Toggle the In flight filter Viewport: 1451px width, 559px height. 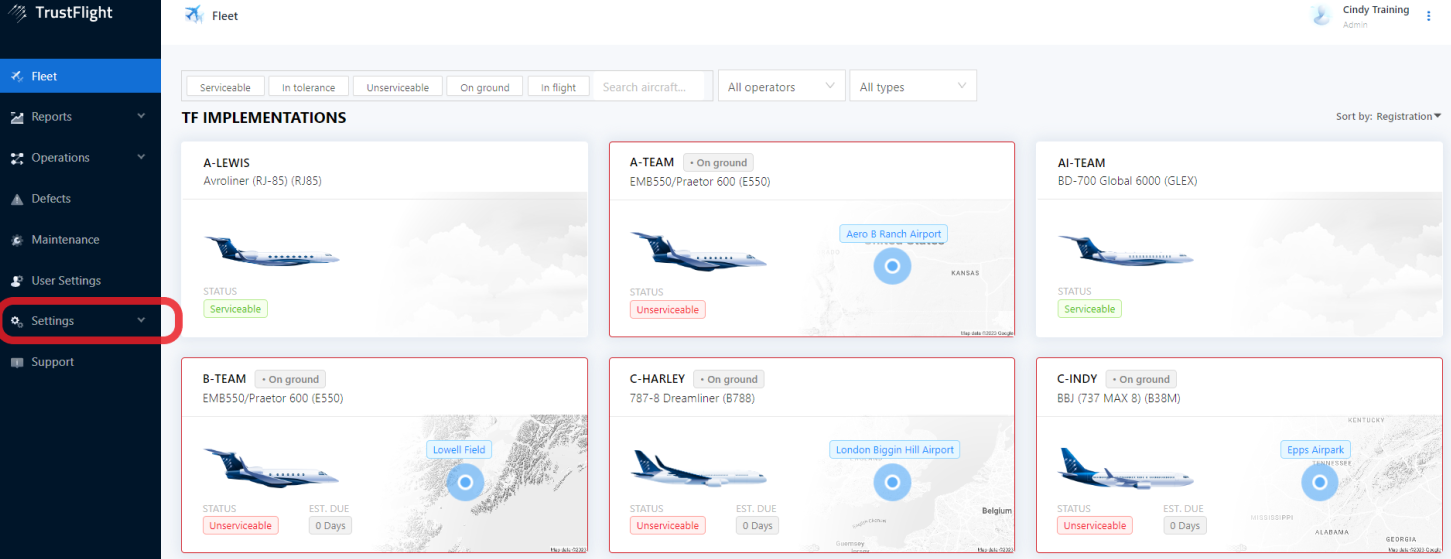(558, 87)
